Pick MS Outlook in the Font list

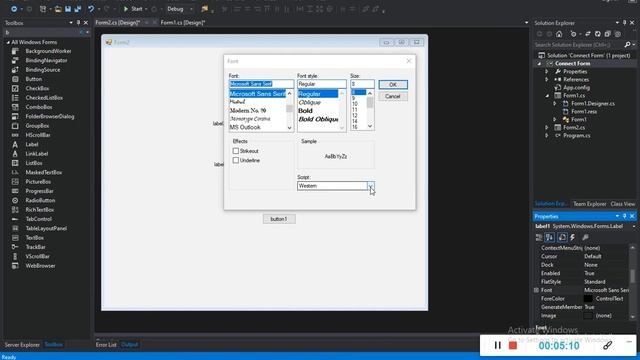click(x=245, y=127)
